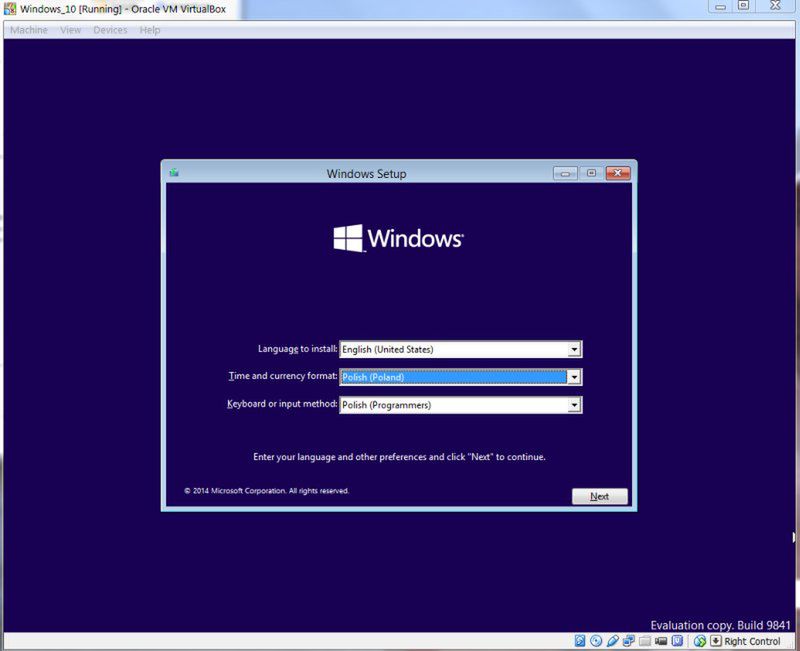This screenshot has width=800, height=651.
Task: Click the VirtualBox window title icon
Action: tap(9, 8)
